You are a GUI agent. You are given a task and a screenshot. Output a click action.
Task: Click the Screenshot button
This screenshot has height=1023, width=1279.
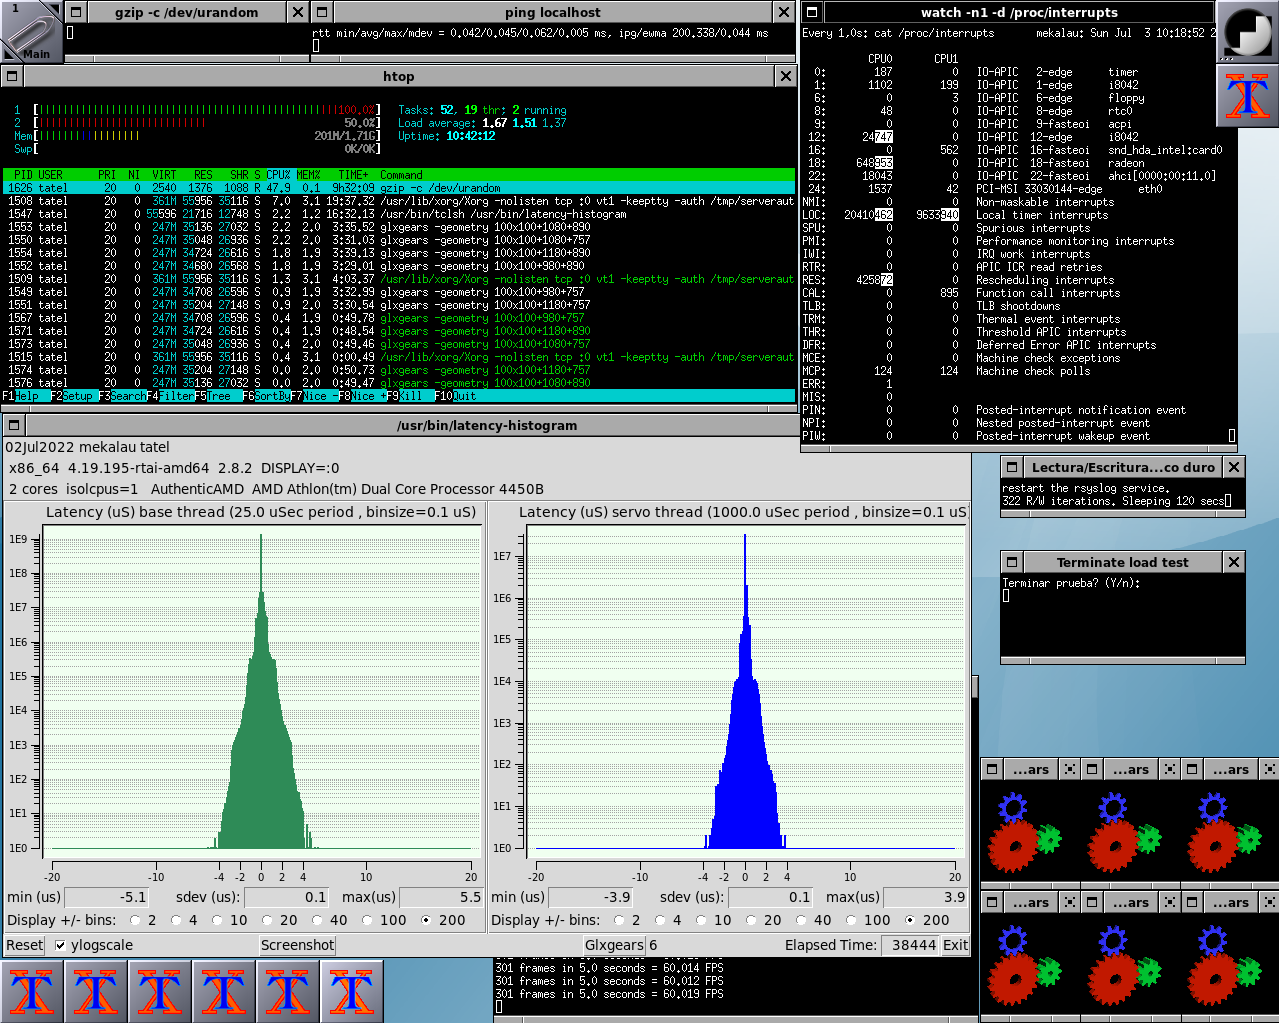(297, 945)
